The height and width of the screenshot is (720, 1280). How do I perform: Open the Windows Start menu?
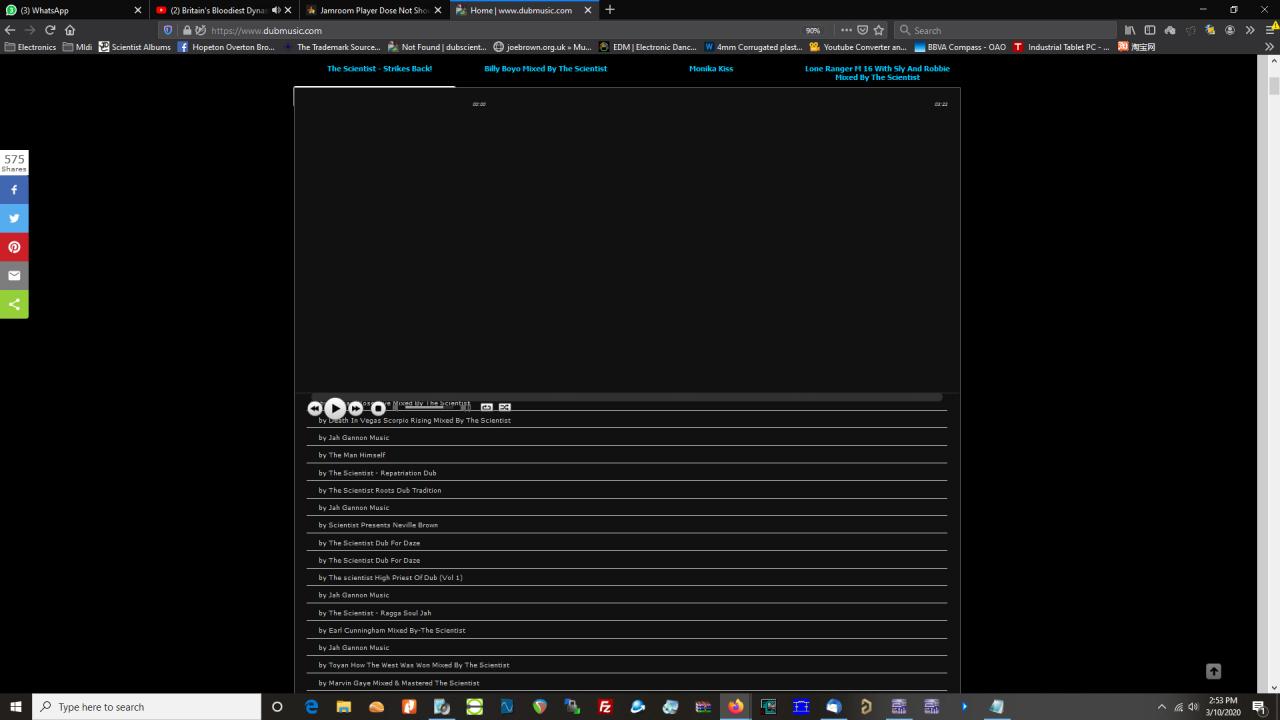pyautogui.click(x=15, y=707)
